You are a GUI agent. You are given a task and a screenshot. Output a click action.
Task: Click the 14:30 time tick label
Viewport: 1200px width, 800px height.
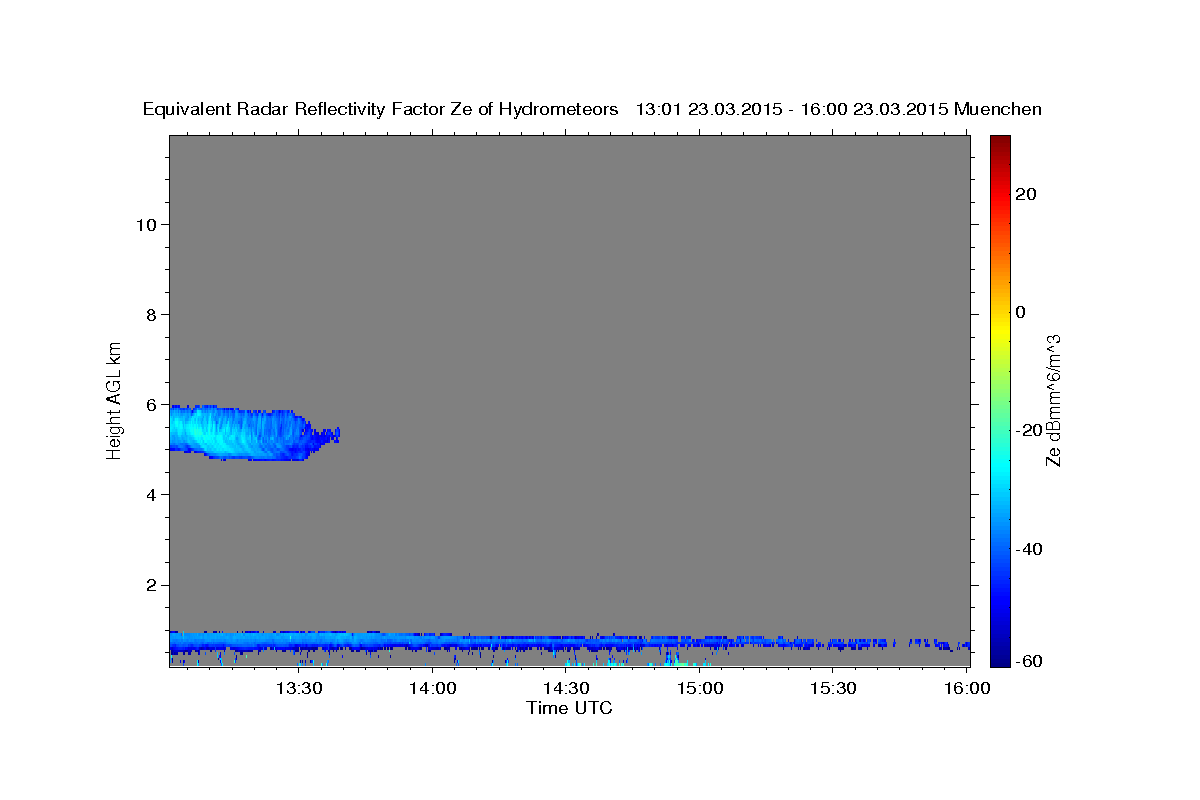[x=566, y=688]
